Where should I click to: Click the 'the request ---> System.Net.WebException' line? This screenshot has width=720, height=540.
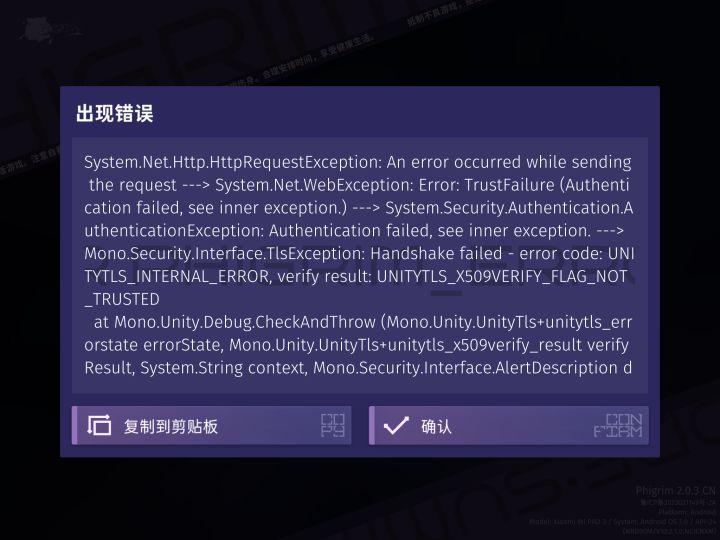[x=359, y=185]
